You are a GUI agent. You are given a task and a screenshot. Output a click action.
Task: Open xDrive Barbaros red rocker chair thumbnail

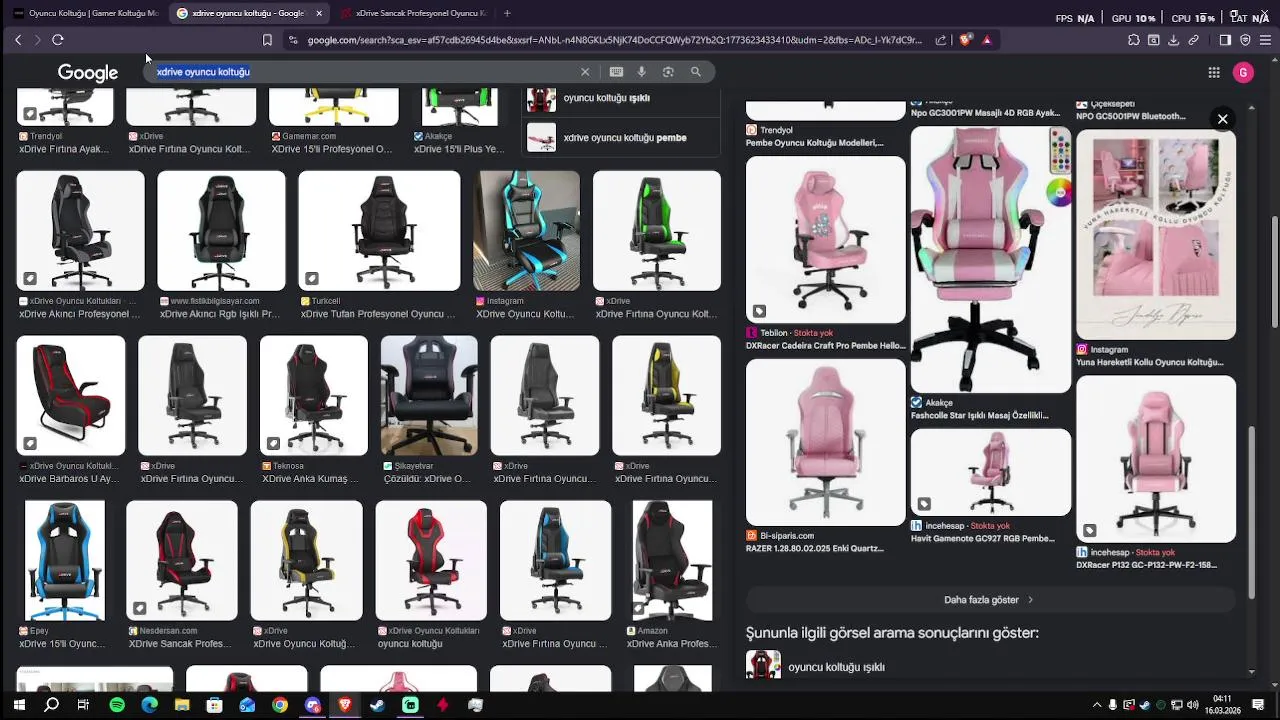[x=71, y=395]
